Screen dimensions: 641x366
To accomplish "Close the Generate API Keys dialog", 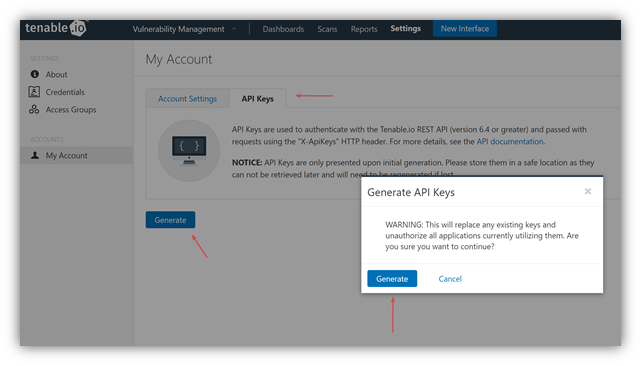I will tap(588, 191).
